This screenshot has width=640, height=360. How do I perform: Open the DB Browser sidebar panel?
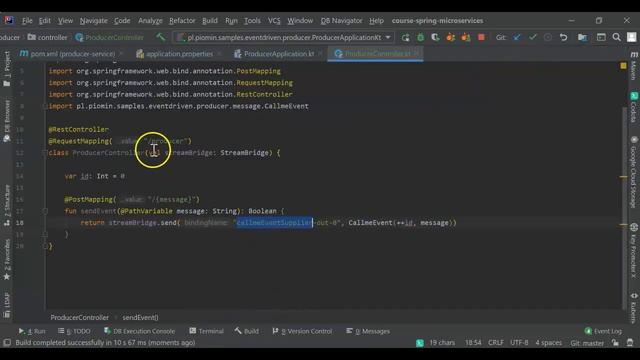click(x=7, y=121)
